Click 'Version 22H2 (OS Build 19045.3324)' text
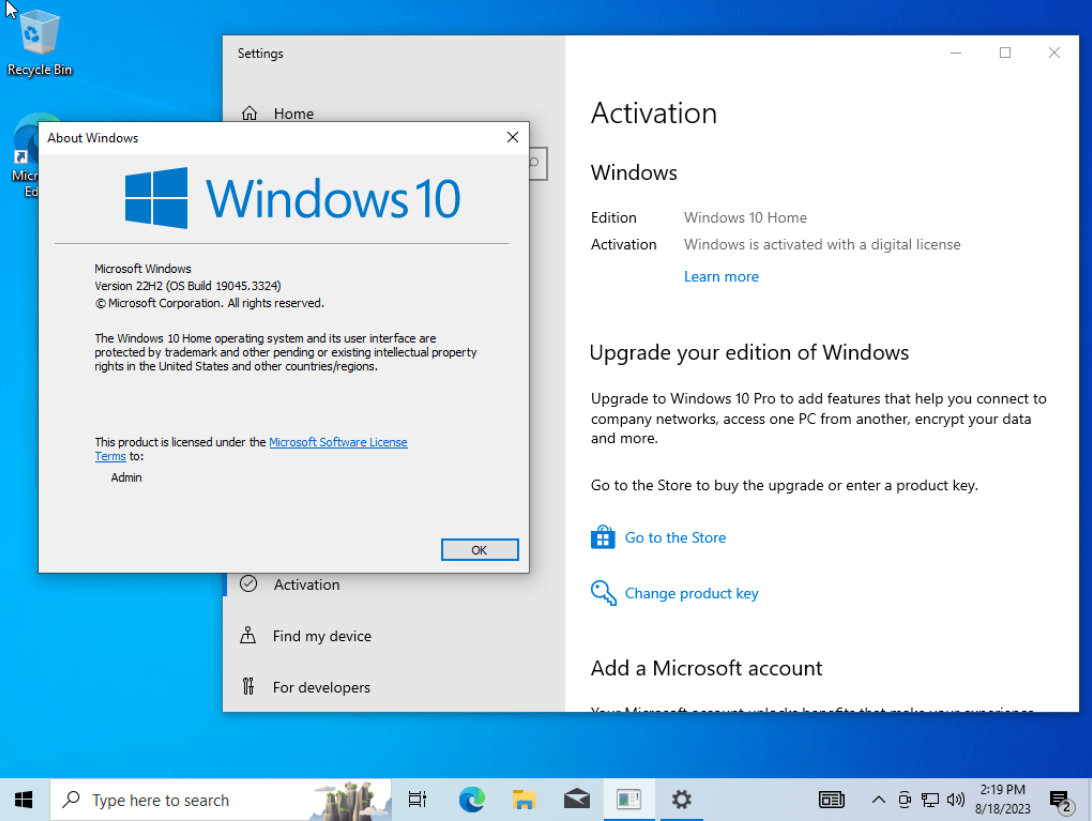The width and height of the screenshot is (1092, 821). (x=188, y=286)
